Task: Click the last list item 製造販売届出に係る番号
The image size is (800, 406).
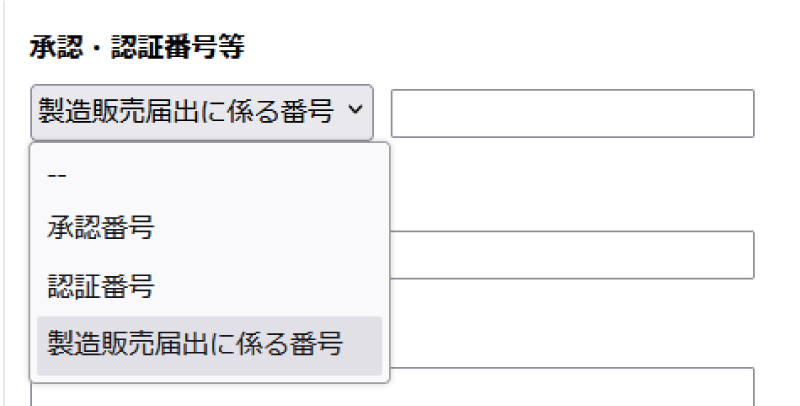Action: [196, 346]
